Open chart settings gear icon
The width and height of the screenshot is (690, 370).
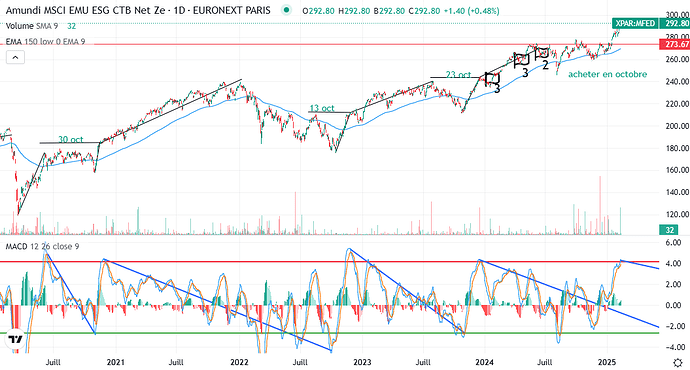pyautogui.click(x=678, y=363)
